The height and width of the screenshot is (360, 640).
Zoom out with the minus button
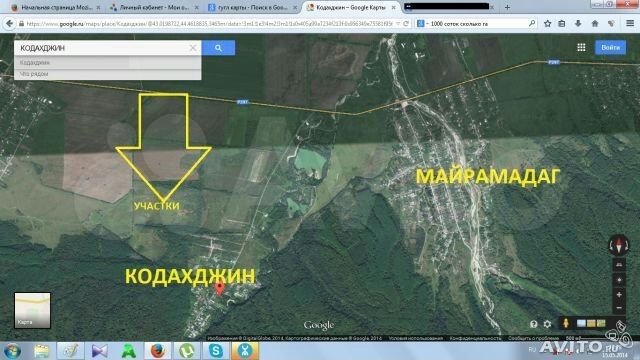pyautogui.click(x=619, y=308)
